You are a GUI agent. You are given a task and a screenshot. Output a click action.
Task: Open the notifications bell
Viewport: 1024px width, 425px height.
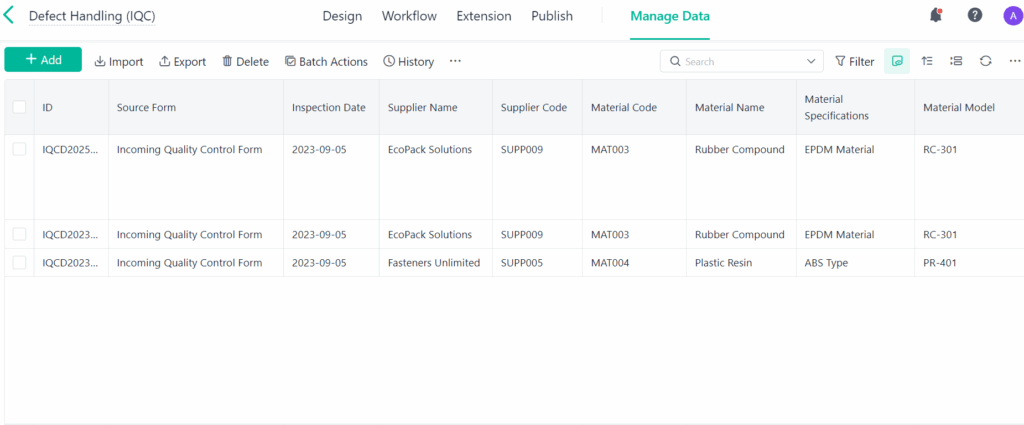click(936, 15)
